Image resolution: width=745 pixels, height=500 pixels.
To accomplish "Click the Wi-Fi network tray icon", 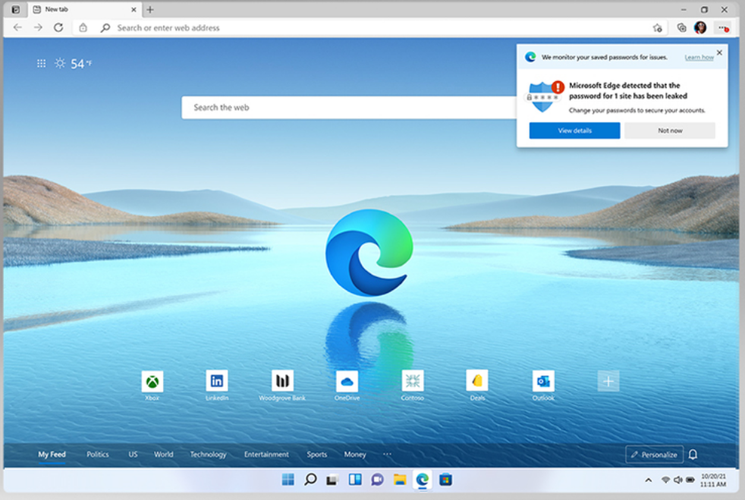I will point(665,480).
